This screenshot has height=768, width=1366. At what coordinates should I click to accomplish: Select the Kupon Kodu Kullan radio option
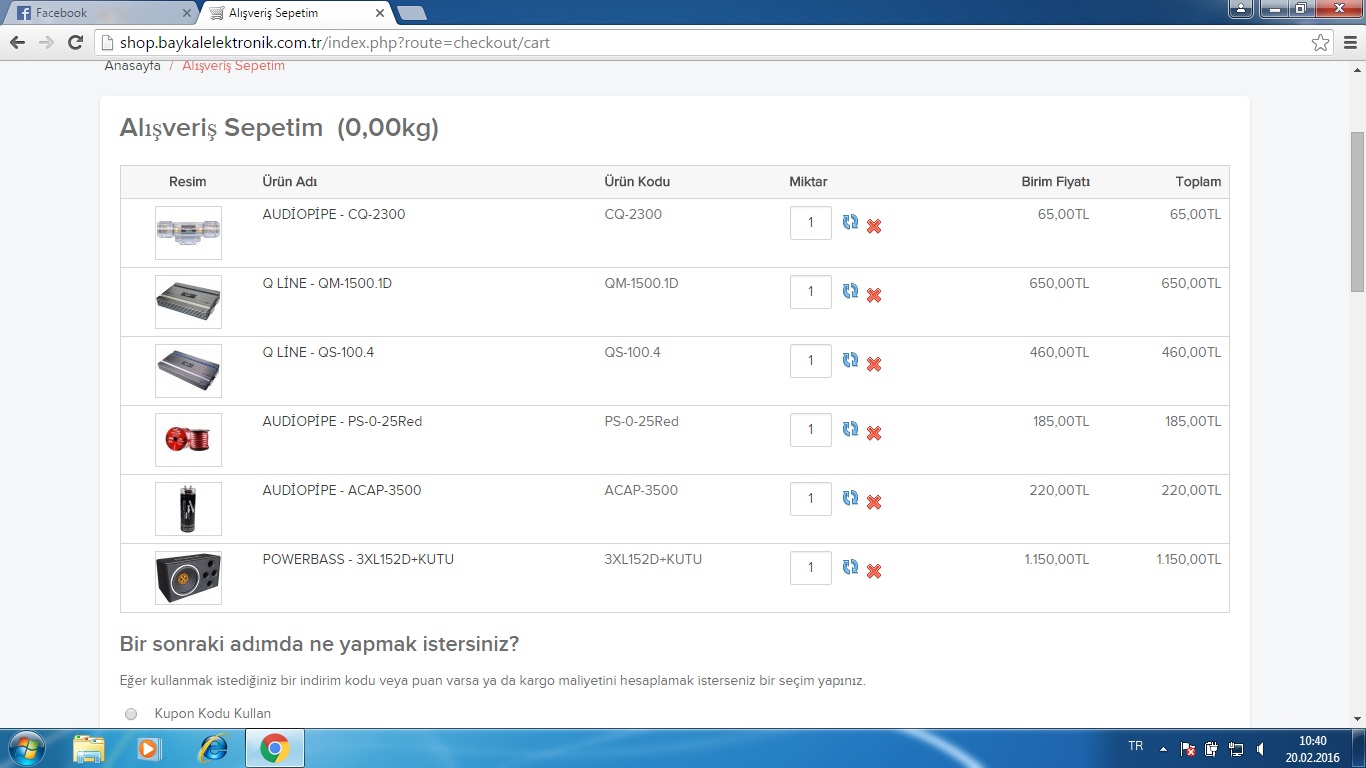(x=131, y=714)
